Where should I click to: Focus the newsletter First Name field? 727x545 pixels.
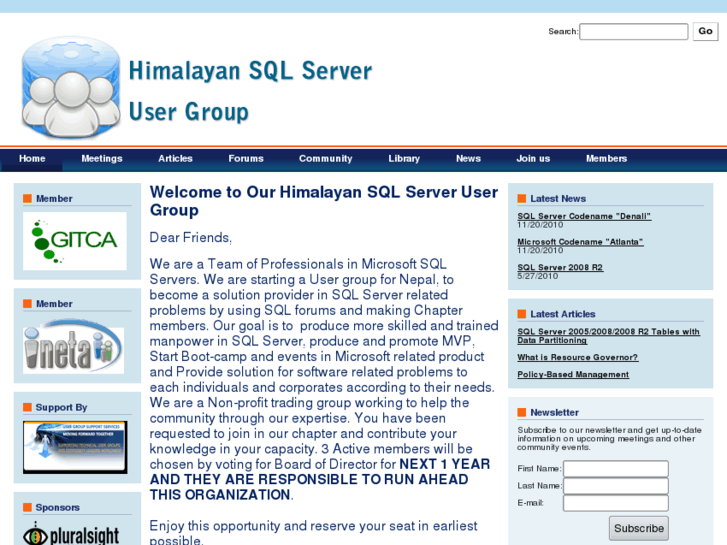pos(616,468)
